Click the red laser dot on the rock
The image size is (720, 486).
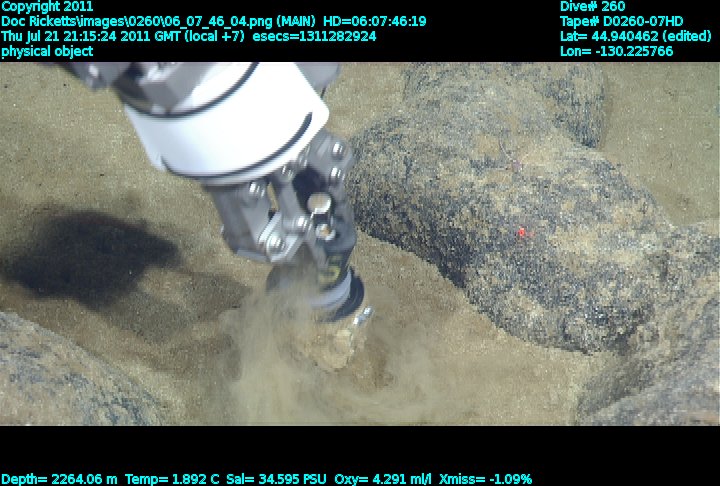point(521,232)
